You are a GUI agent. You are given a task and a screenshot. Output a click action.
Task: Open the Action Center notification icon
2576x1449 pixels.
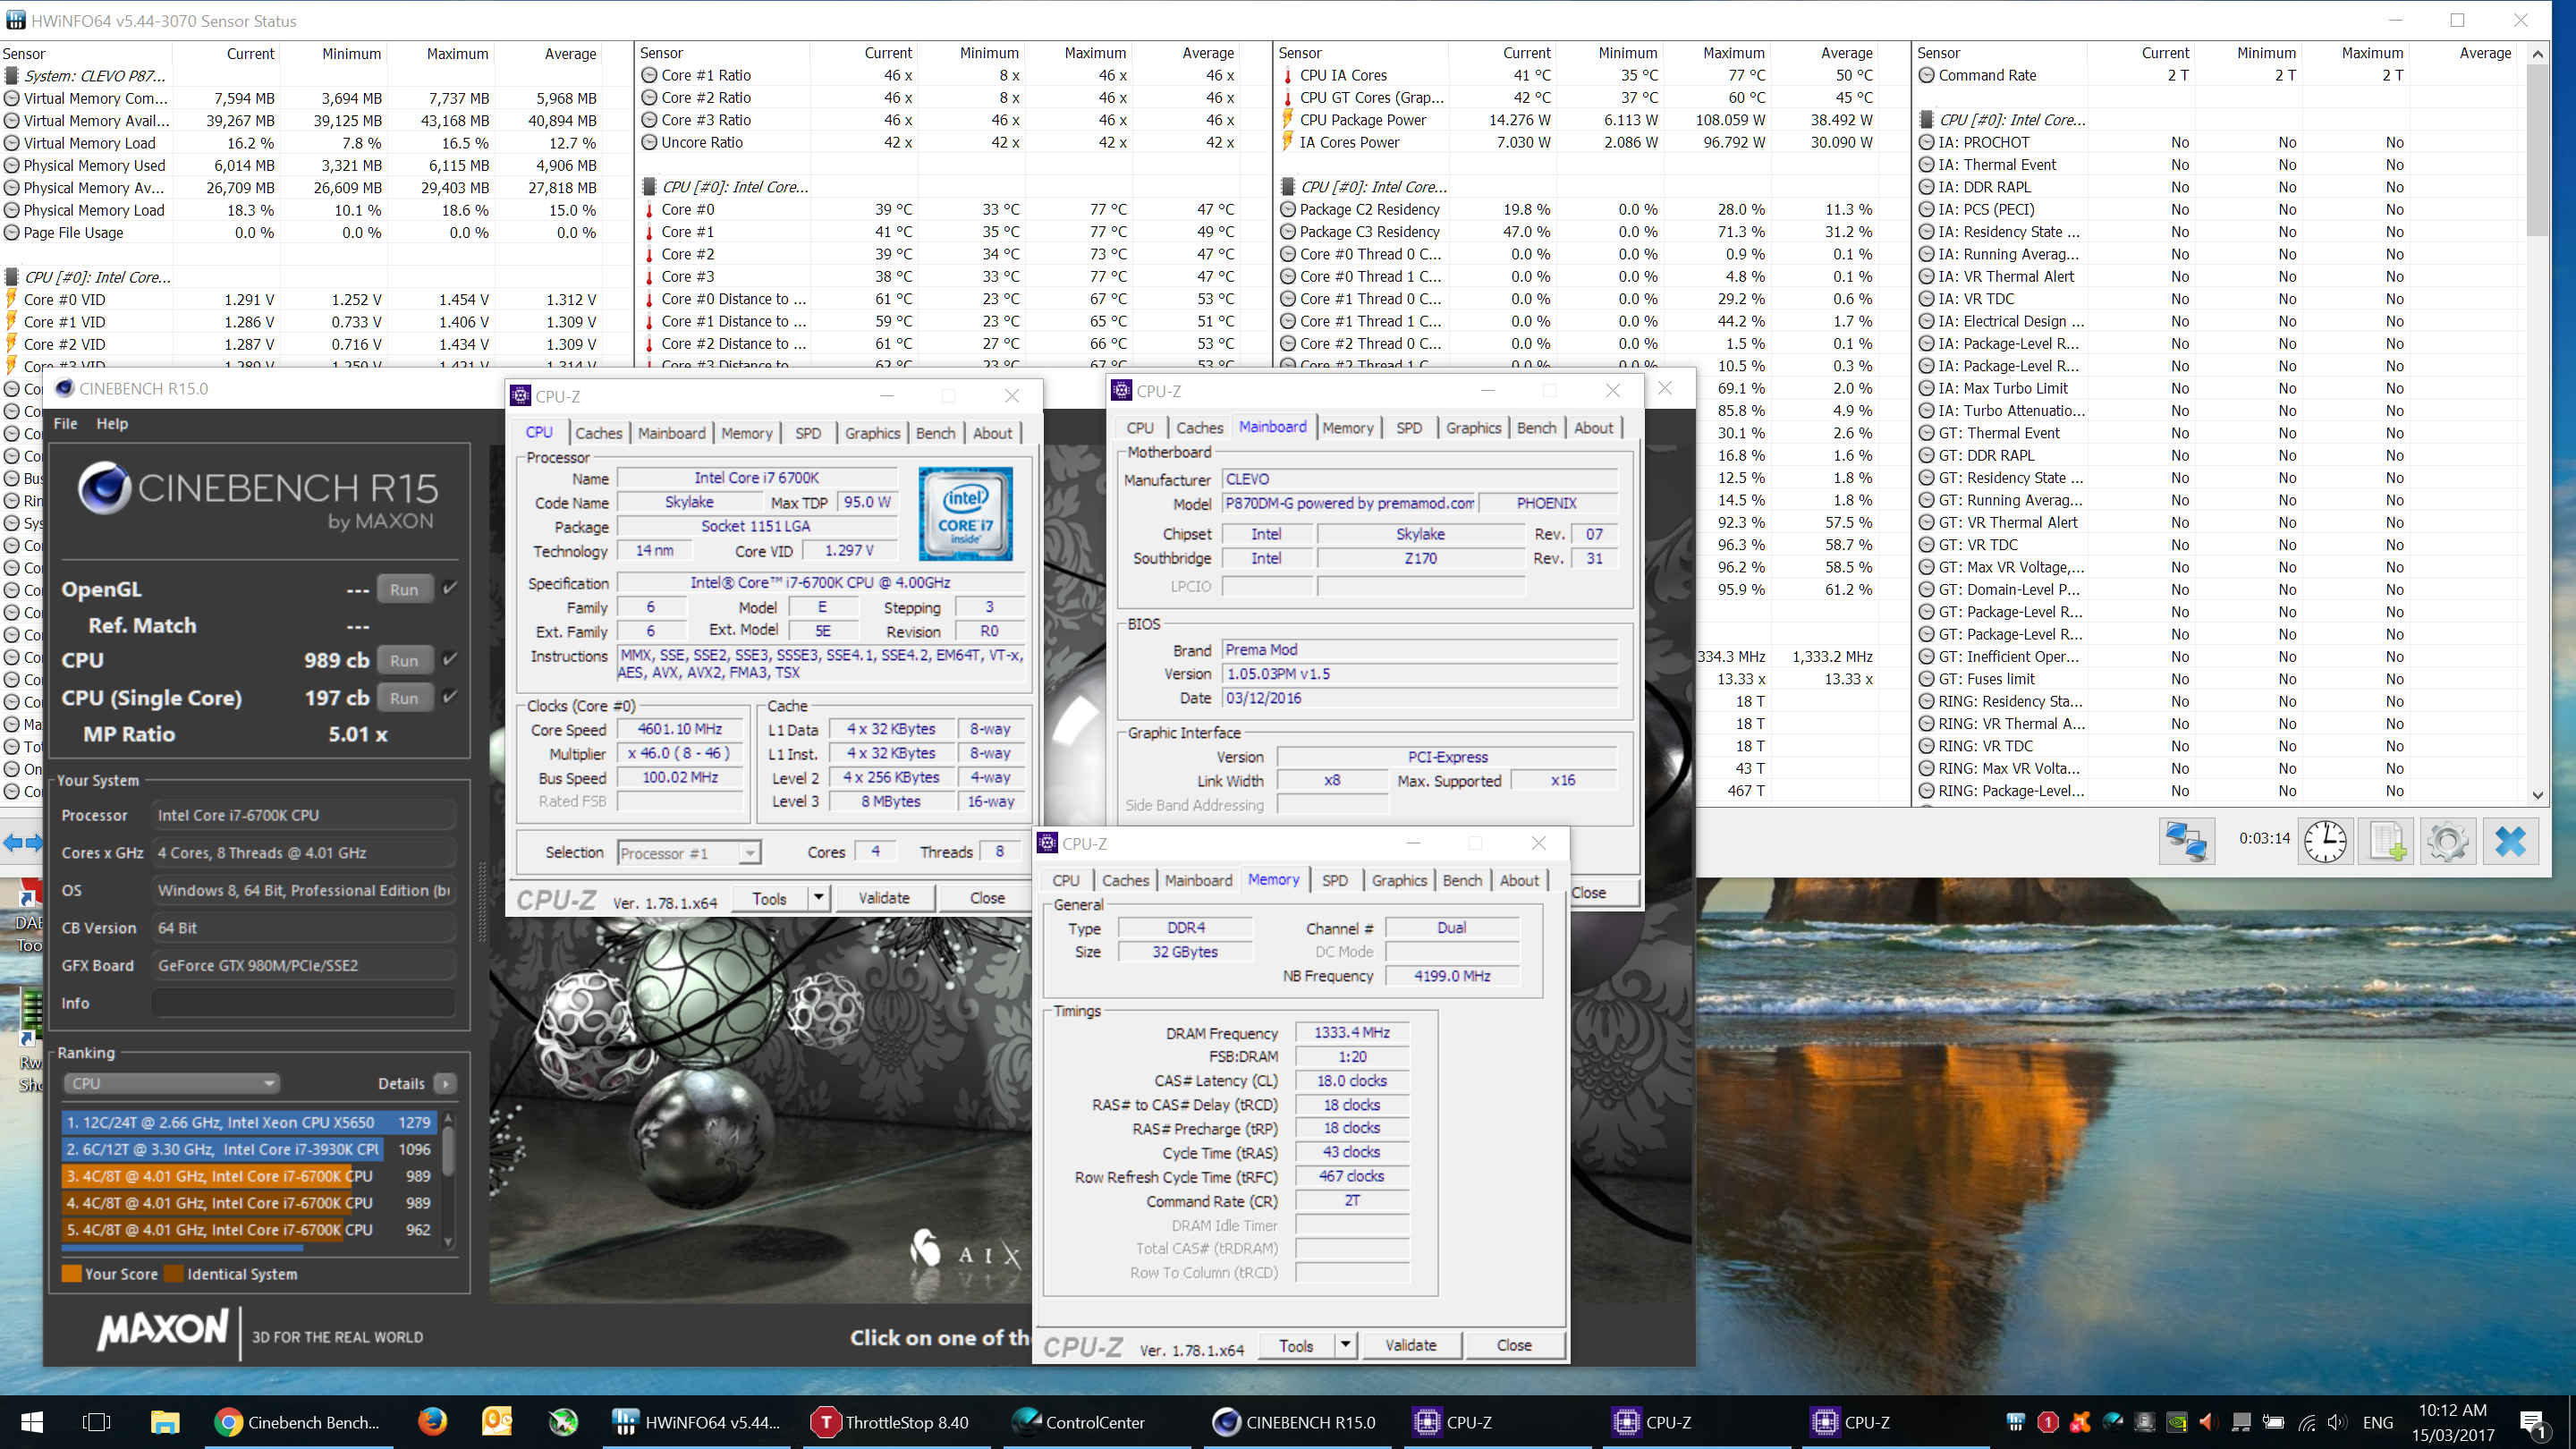pyautogui.click(x=2532, y=1422)
